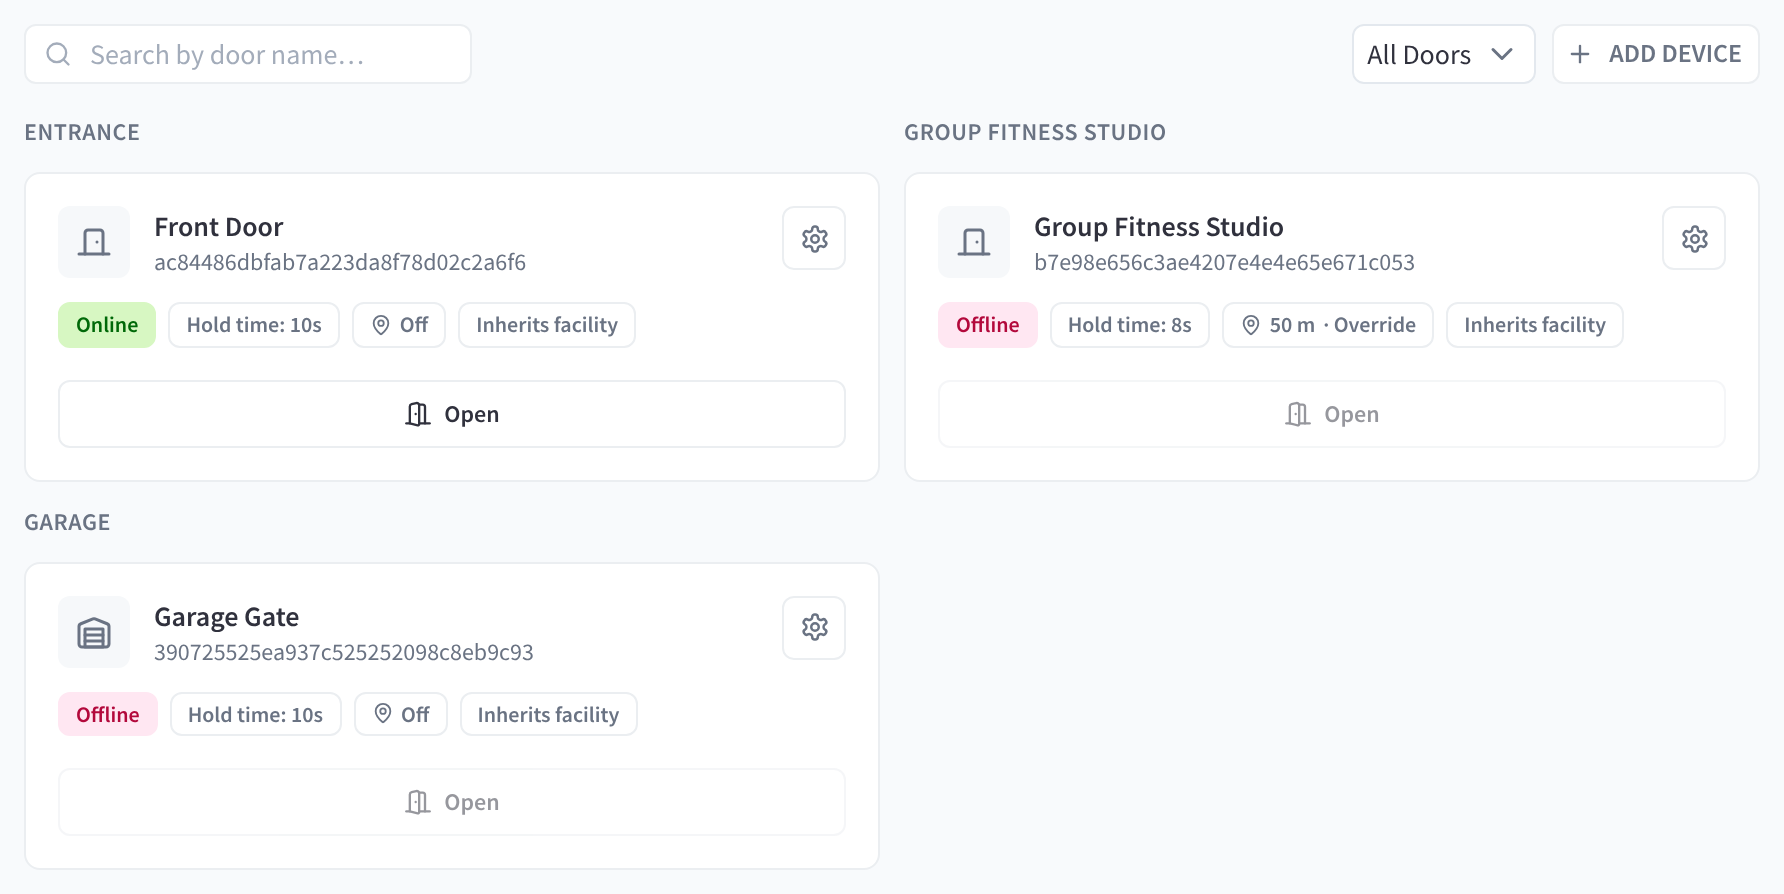Click Inherits facility chip on Garage Gate
This screenshot has width=1784, height=894.
pyautogui.click(x=549, y=714)
